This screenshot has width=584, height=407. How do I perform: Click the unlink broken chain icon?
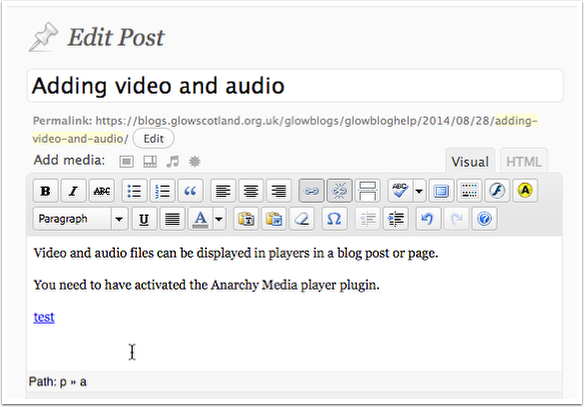pyautogui.click(x=339, y=191)
